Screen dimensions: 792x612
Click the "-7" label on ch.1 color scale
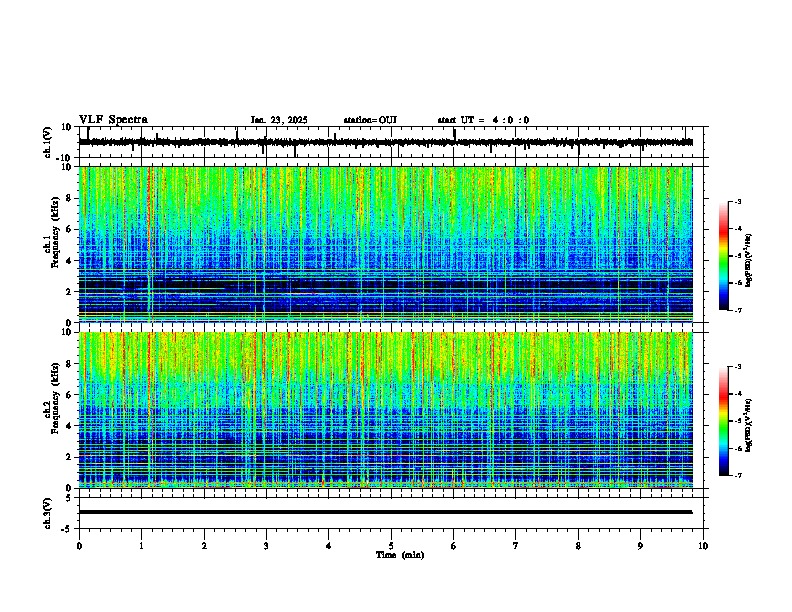(x=737, y=311)
